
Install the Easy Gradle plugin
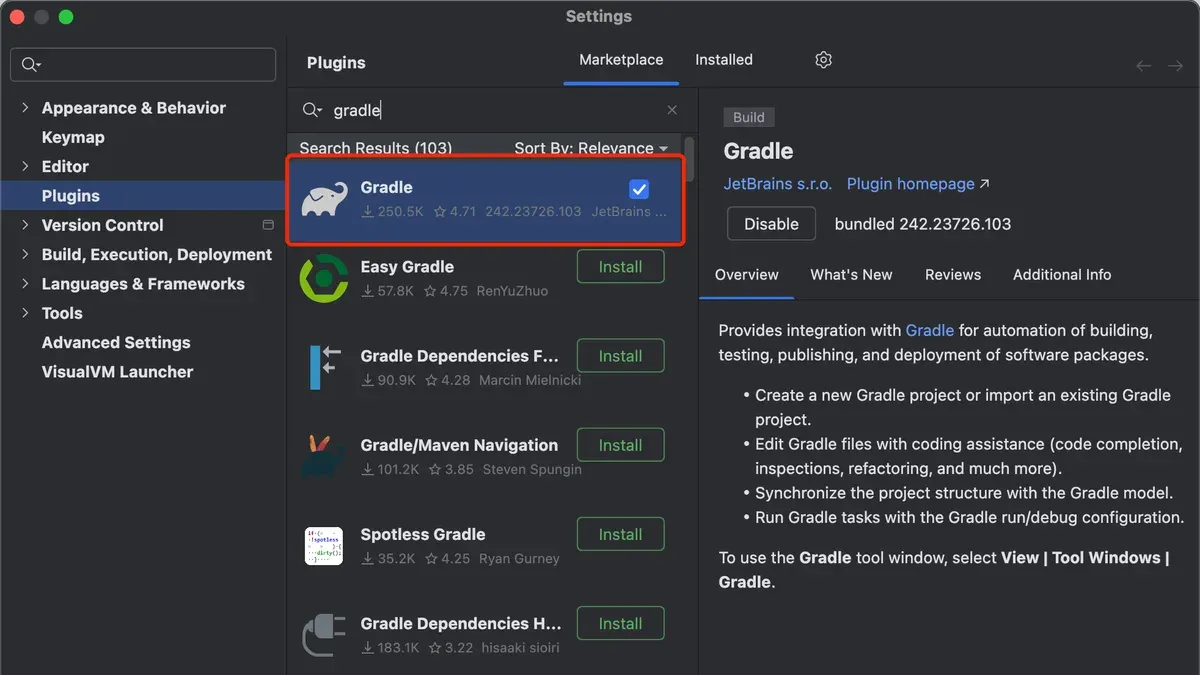pyautogui.click(x=621, y=267)
